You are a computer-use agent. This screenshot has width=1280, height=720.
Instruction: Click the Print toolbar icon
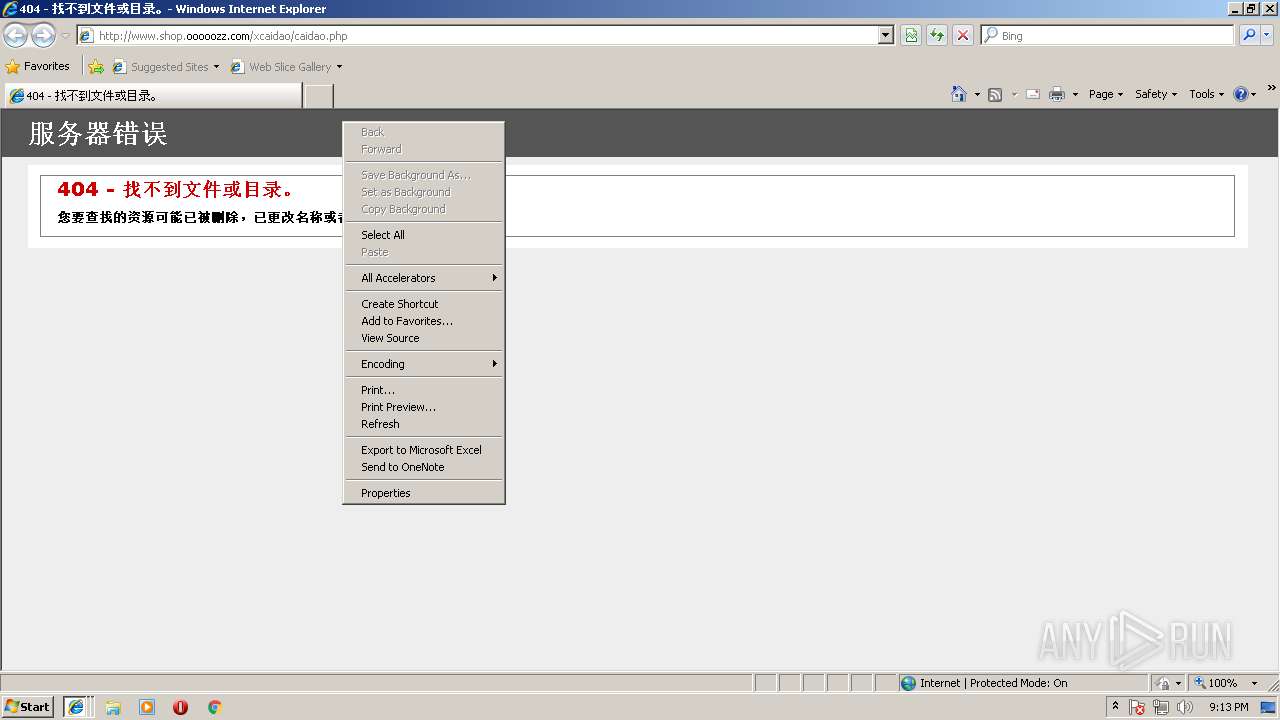tap(1057, 94)
